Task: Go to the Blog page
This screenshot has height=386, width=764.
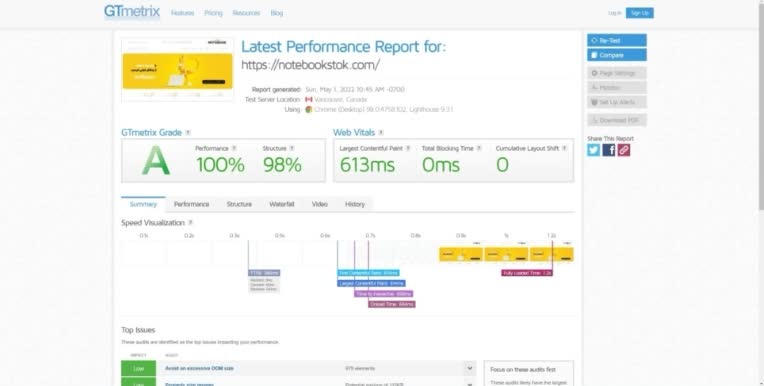Action: click(x=277, y=13)
